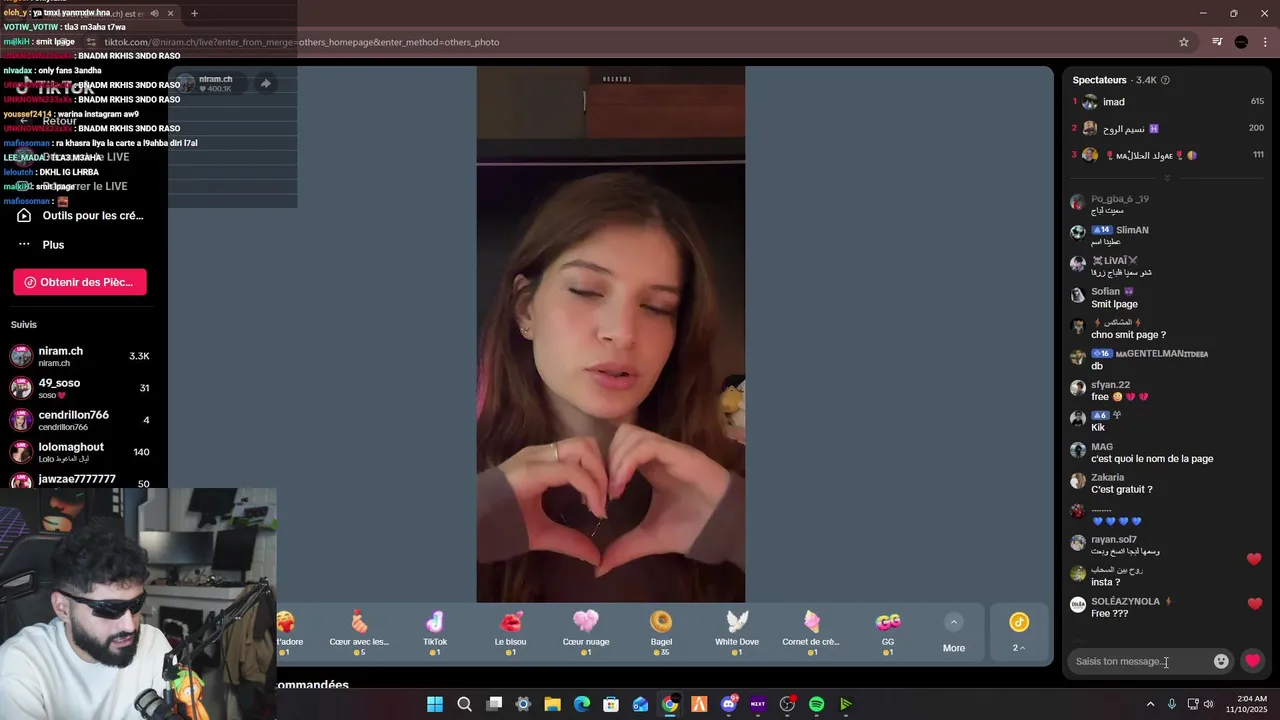Send the Cornet de crème gift
Screen dimensions: 1280x720
(x=812, y=633)
